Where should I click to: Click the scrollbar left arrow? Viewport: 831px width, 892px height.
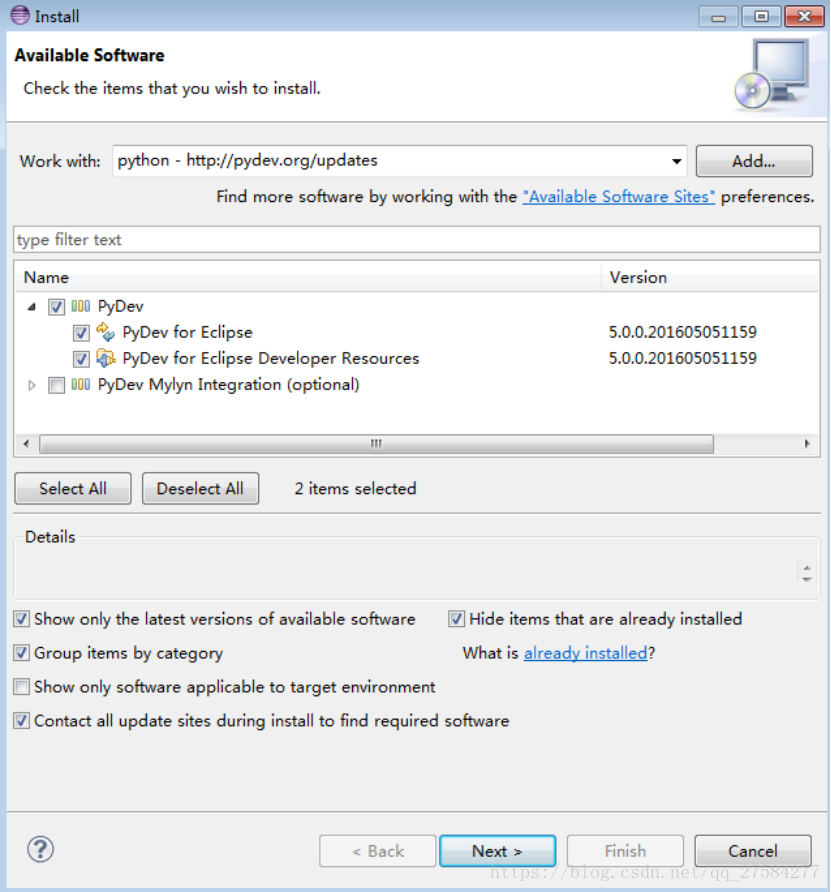pos(26,444)
